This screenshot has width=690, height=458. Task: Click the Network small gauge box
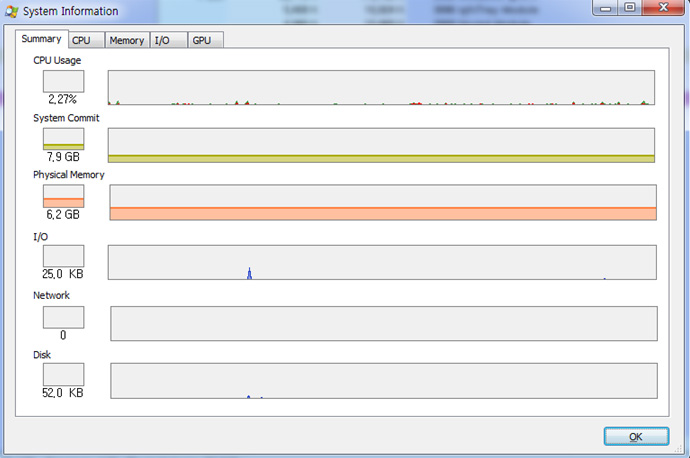63,317
